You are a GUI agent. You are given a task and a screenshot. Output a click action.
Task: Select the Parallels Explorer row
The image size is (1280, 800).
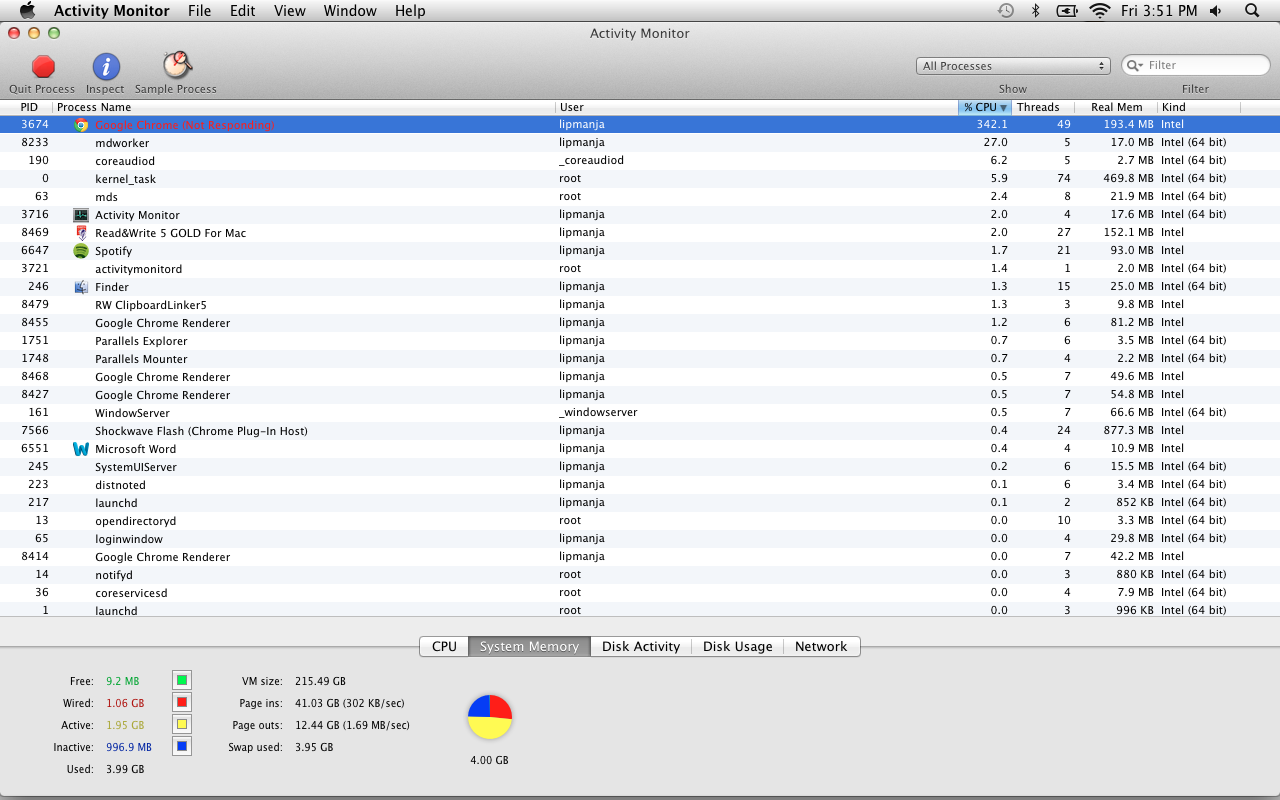click(640, 341)
